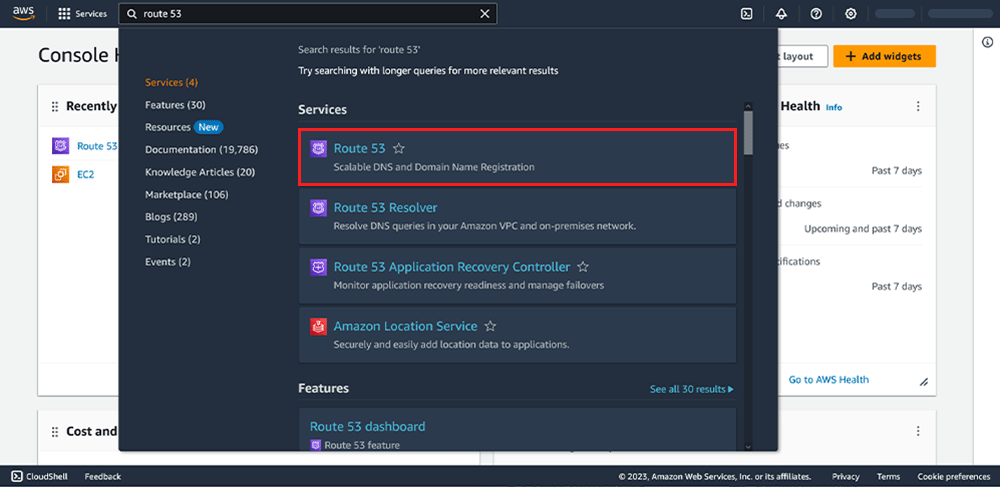Open the notifications bell
Viewport: 1000px width, 487px height.
[781, 13]
